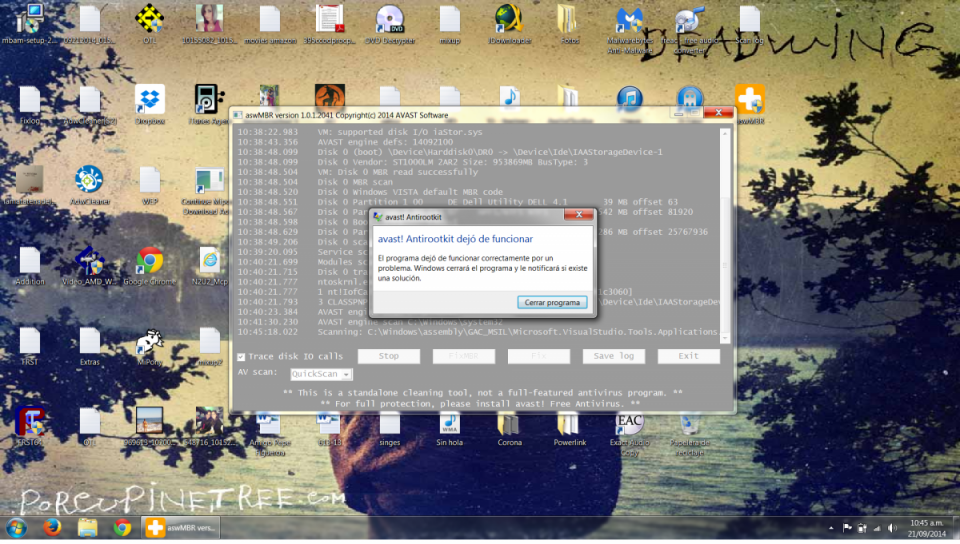Open the Powerlink folder
The width and height of the screenshot is (960, 544).
[x=569, y=428]
